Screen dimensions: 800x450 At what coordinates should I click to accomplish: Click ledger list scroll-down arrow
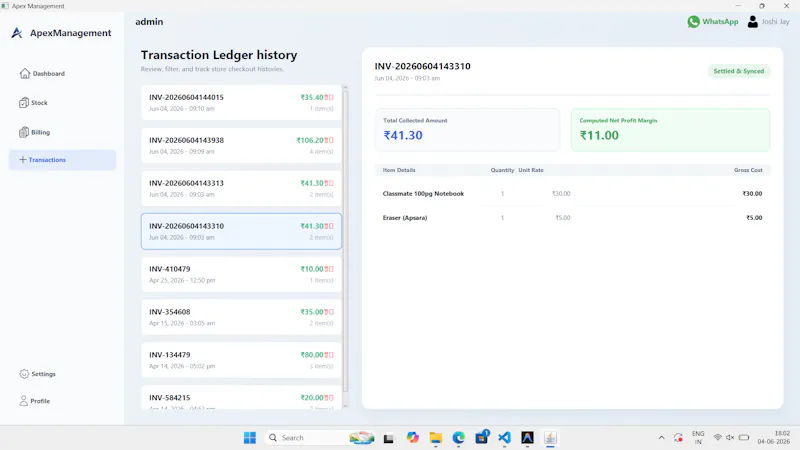click(345, 406)
